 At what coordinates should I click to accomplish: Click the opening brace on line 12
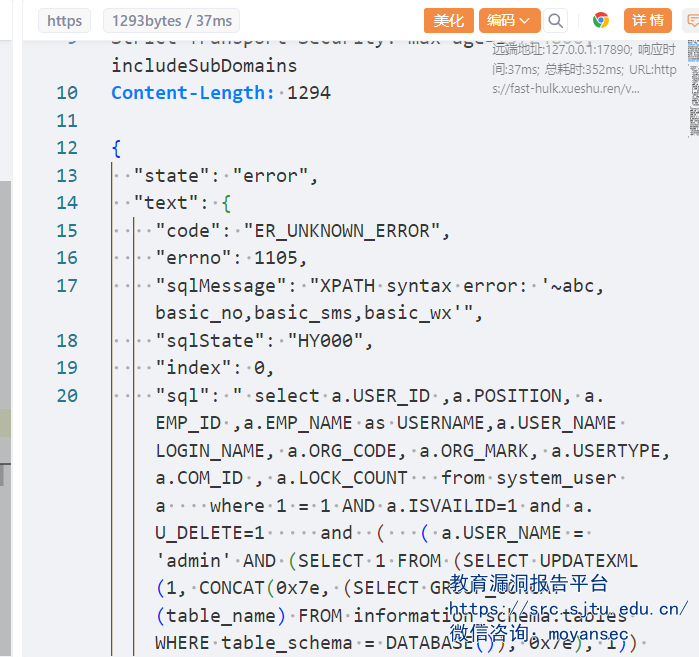click(116, 148)
